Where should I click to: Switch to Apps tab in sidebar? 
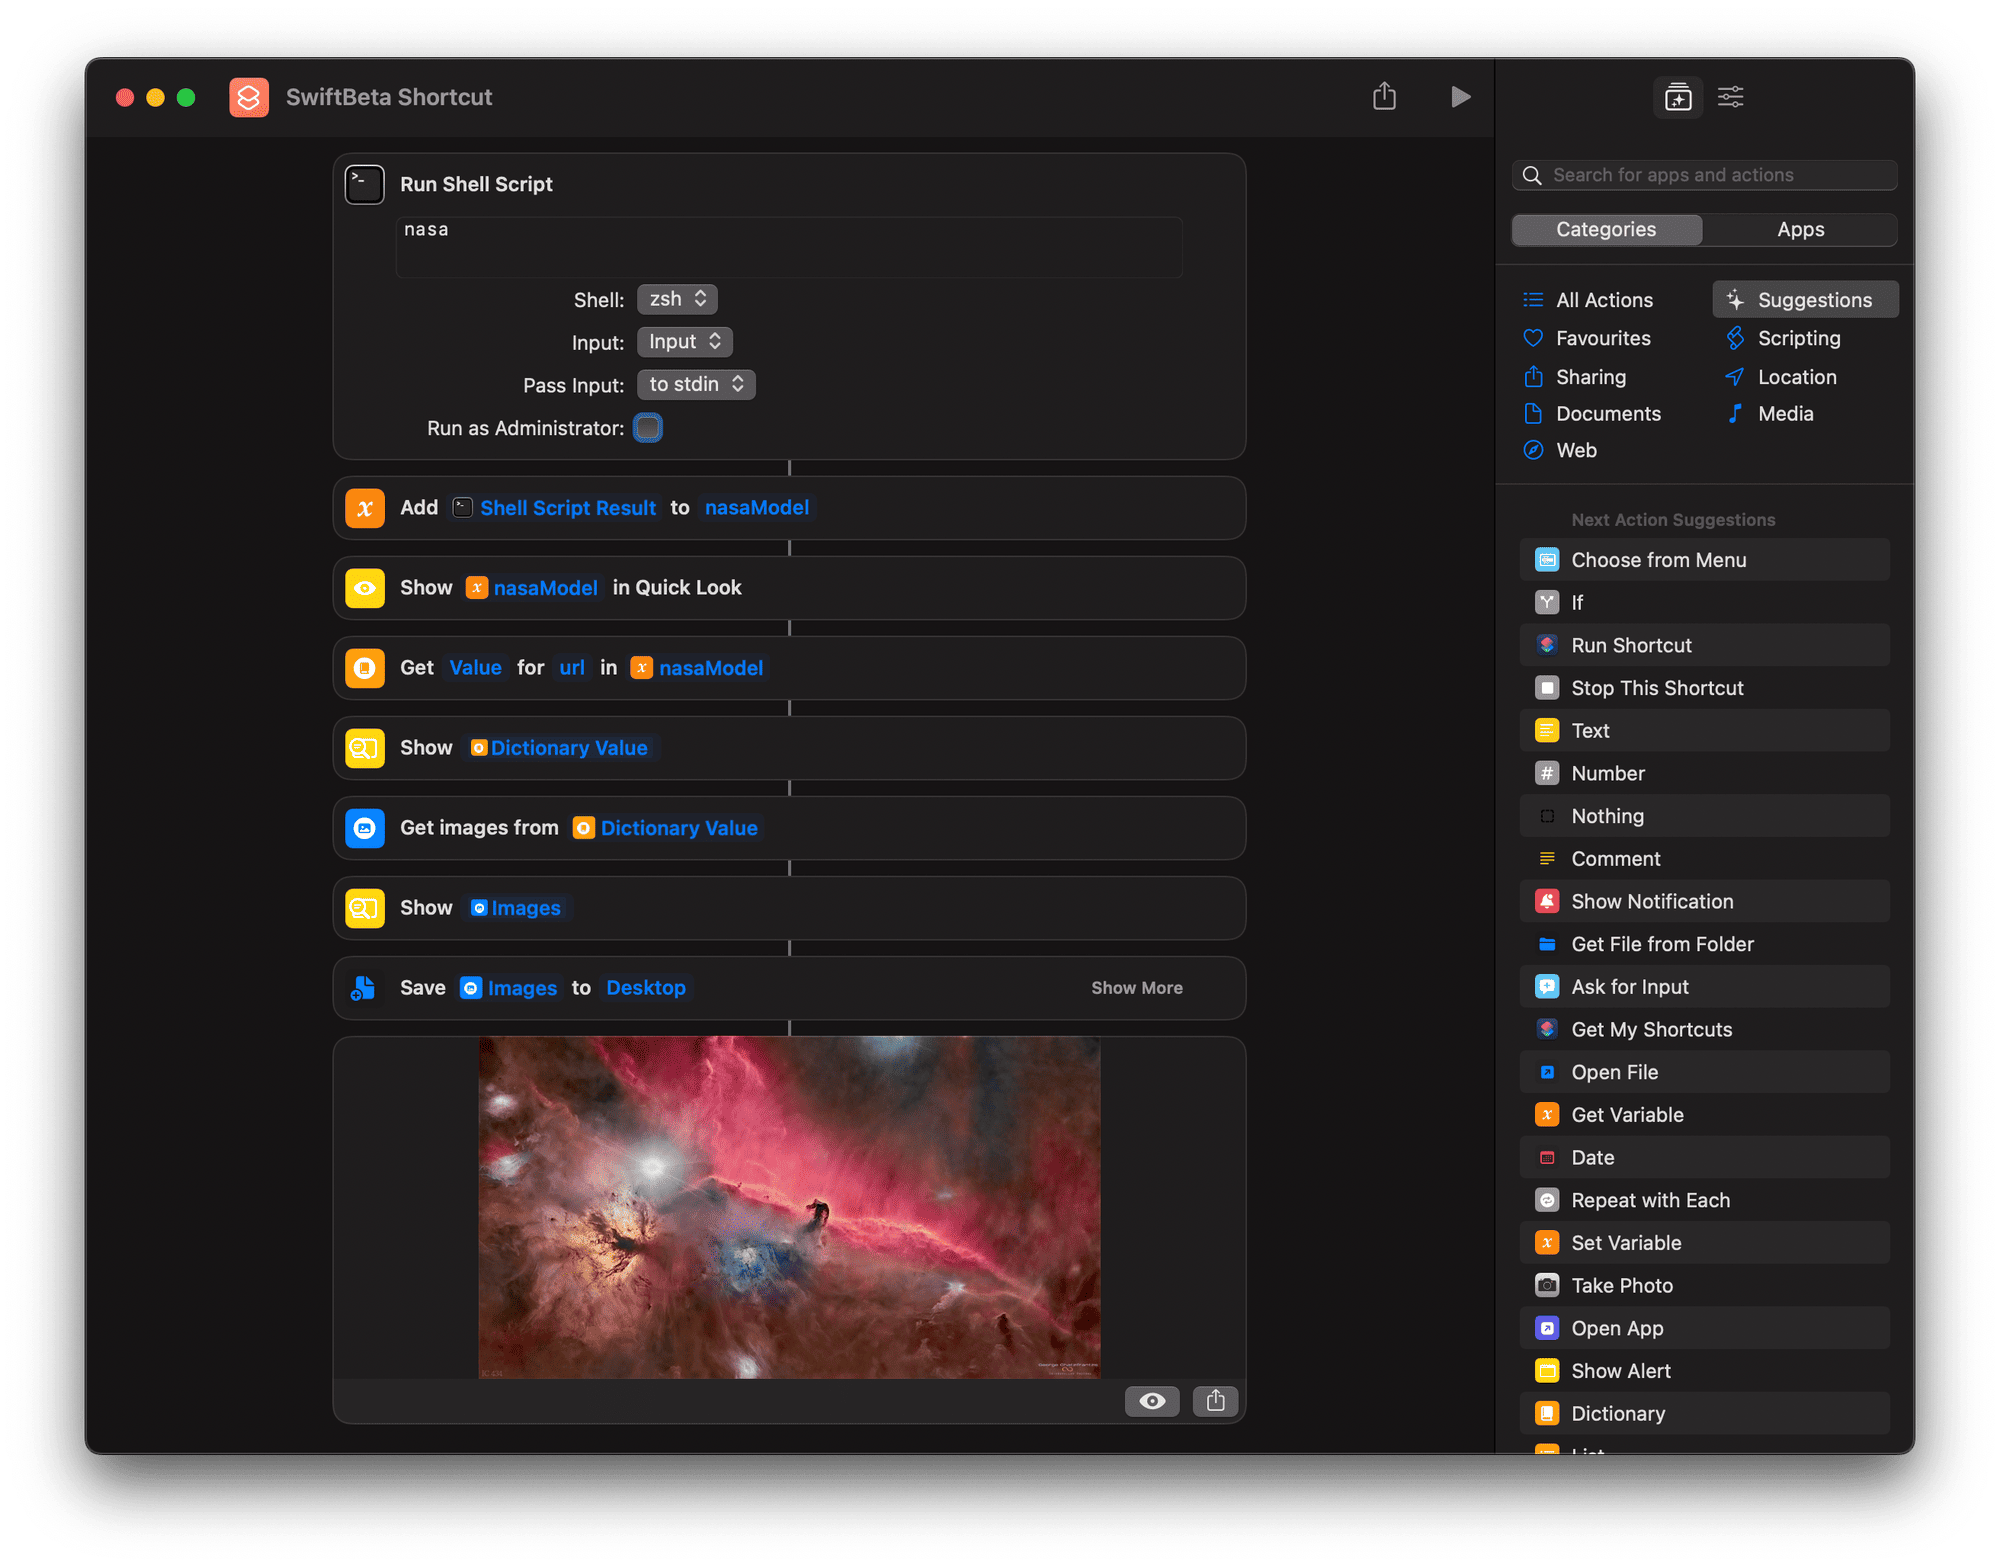point(1802,227)
